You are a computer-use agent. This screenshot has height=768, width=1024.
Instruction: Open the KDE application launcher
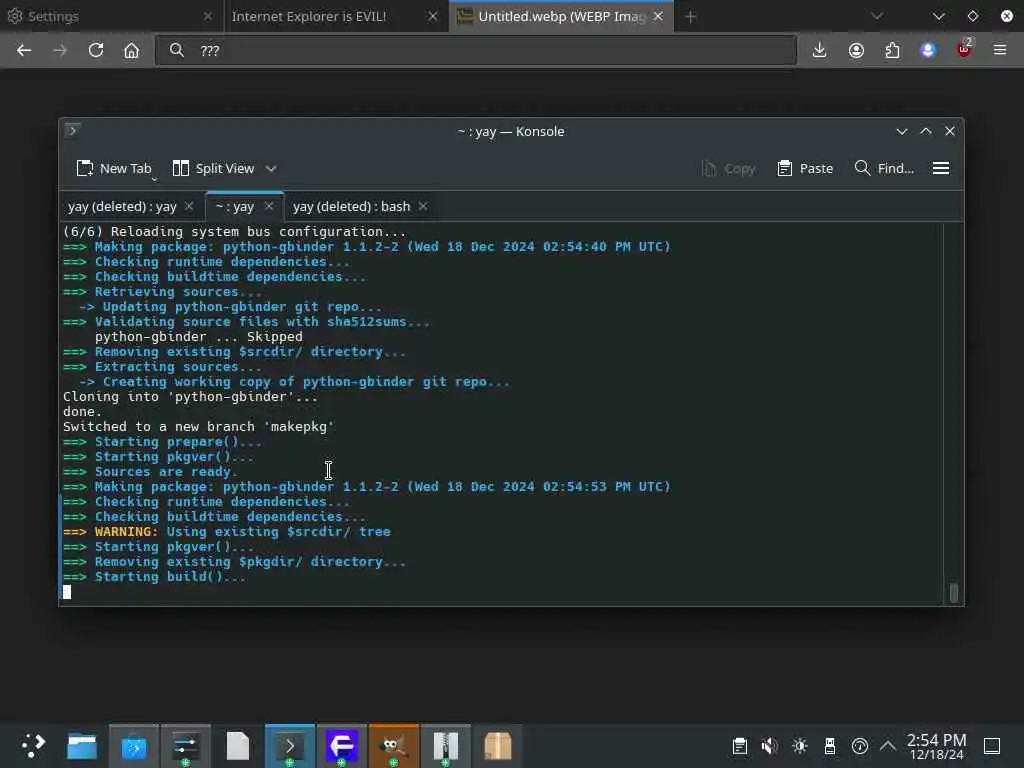[32, 745]
